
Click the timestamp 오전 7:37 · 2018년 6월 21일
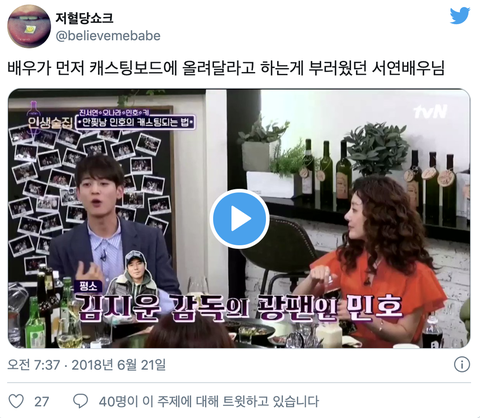point(86,365)
